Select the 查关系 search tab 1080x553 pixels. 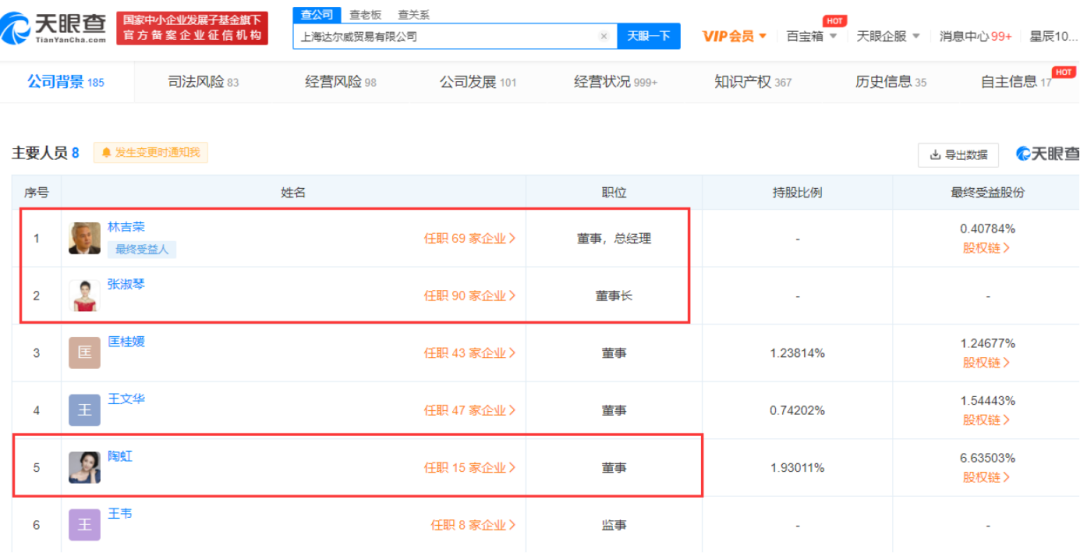(413, 14)
